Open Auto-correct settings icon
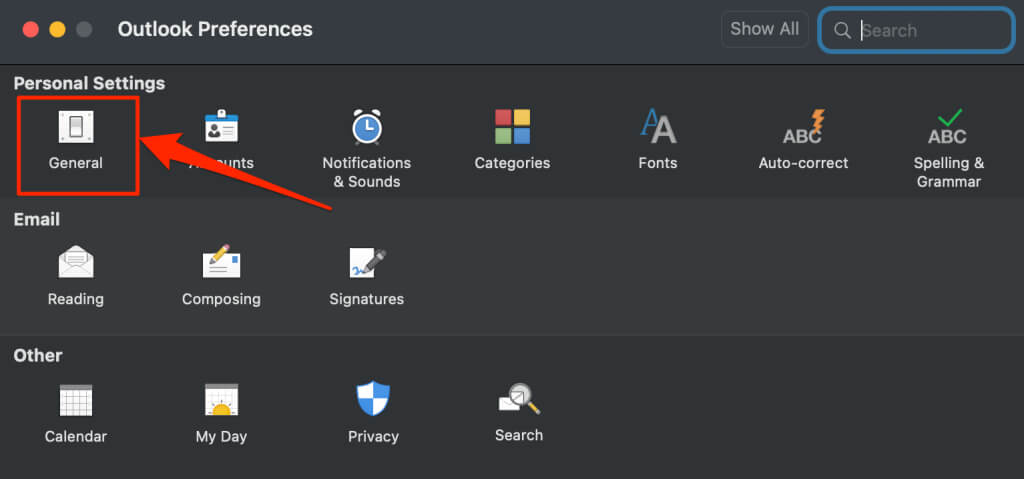Screen dimensions: 1024x479 [x=802, y=128]
